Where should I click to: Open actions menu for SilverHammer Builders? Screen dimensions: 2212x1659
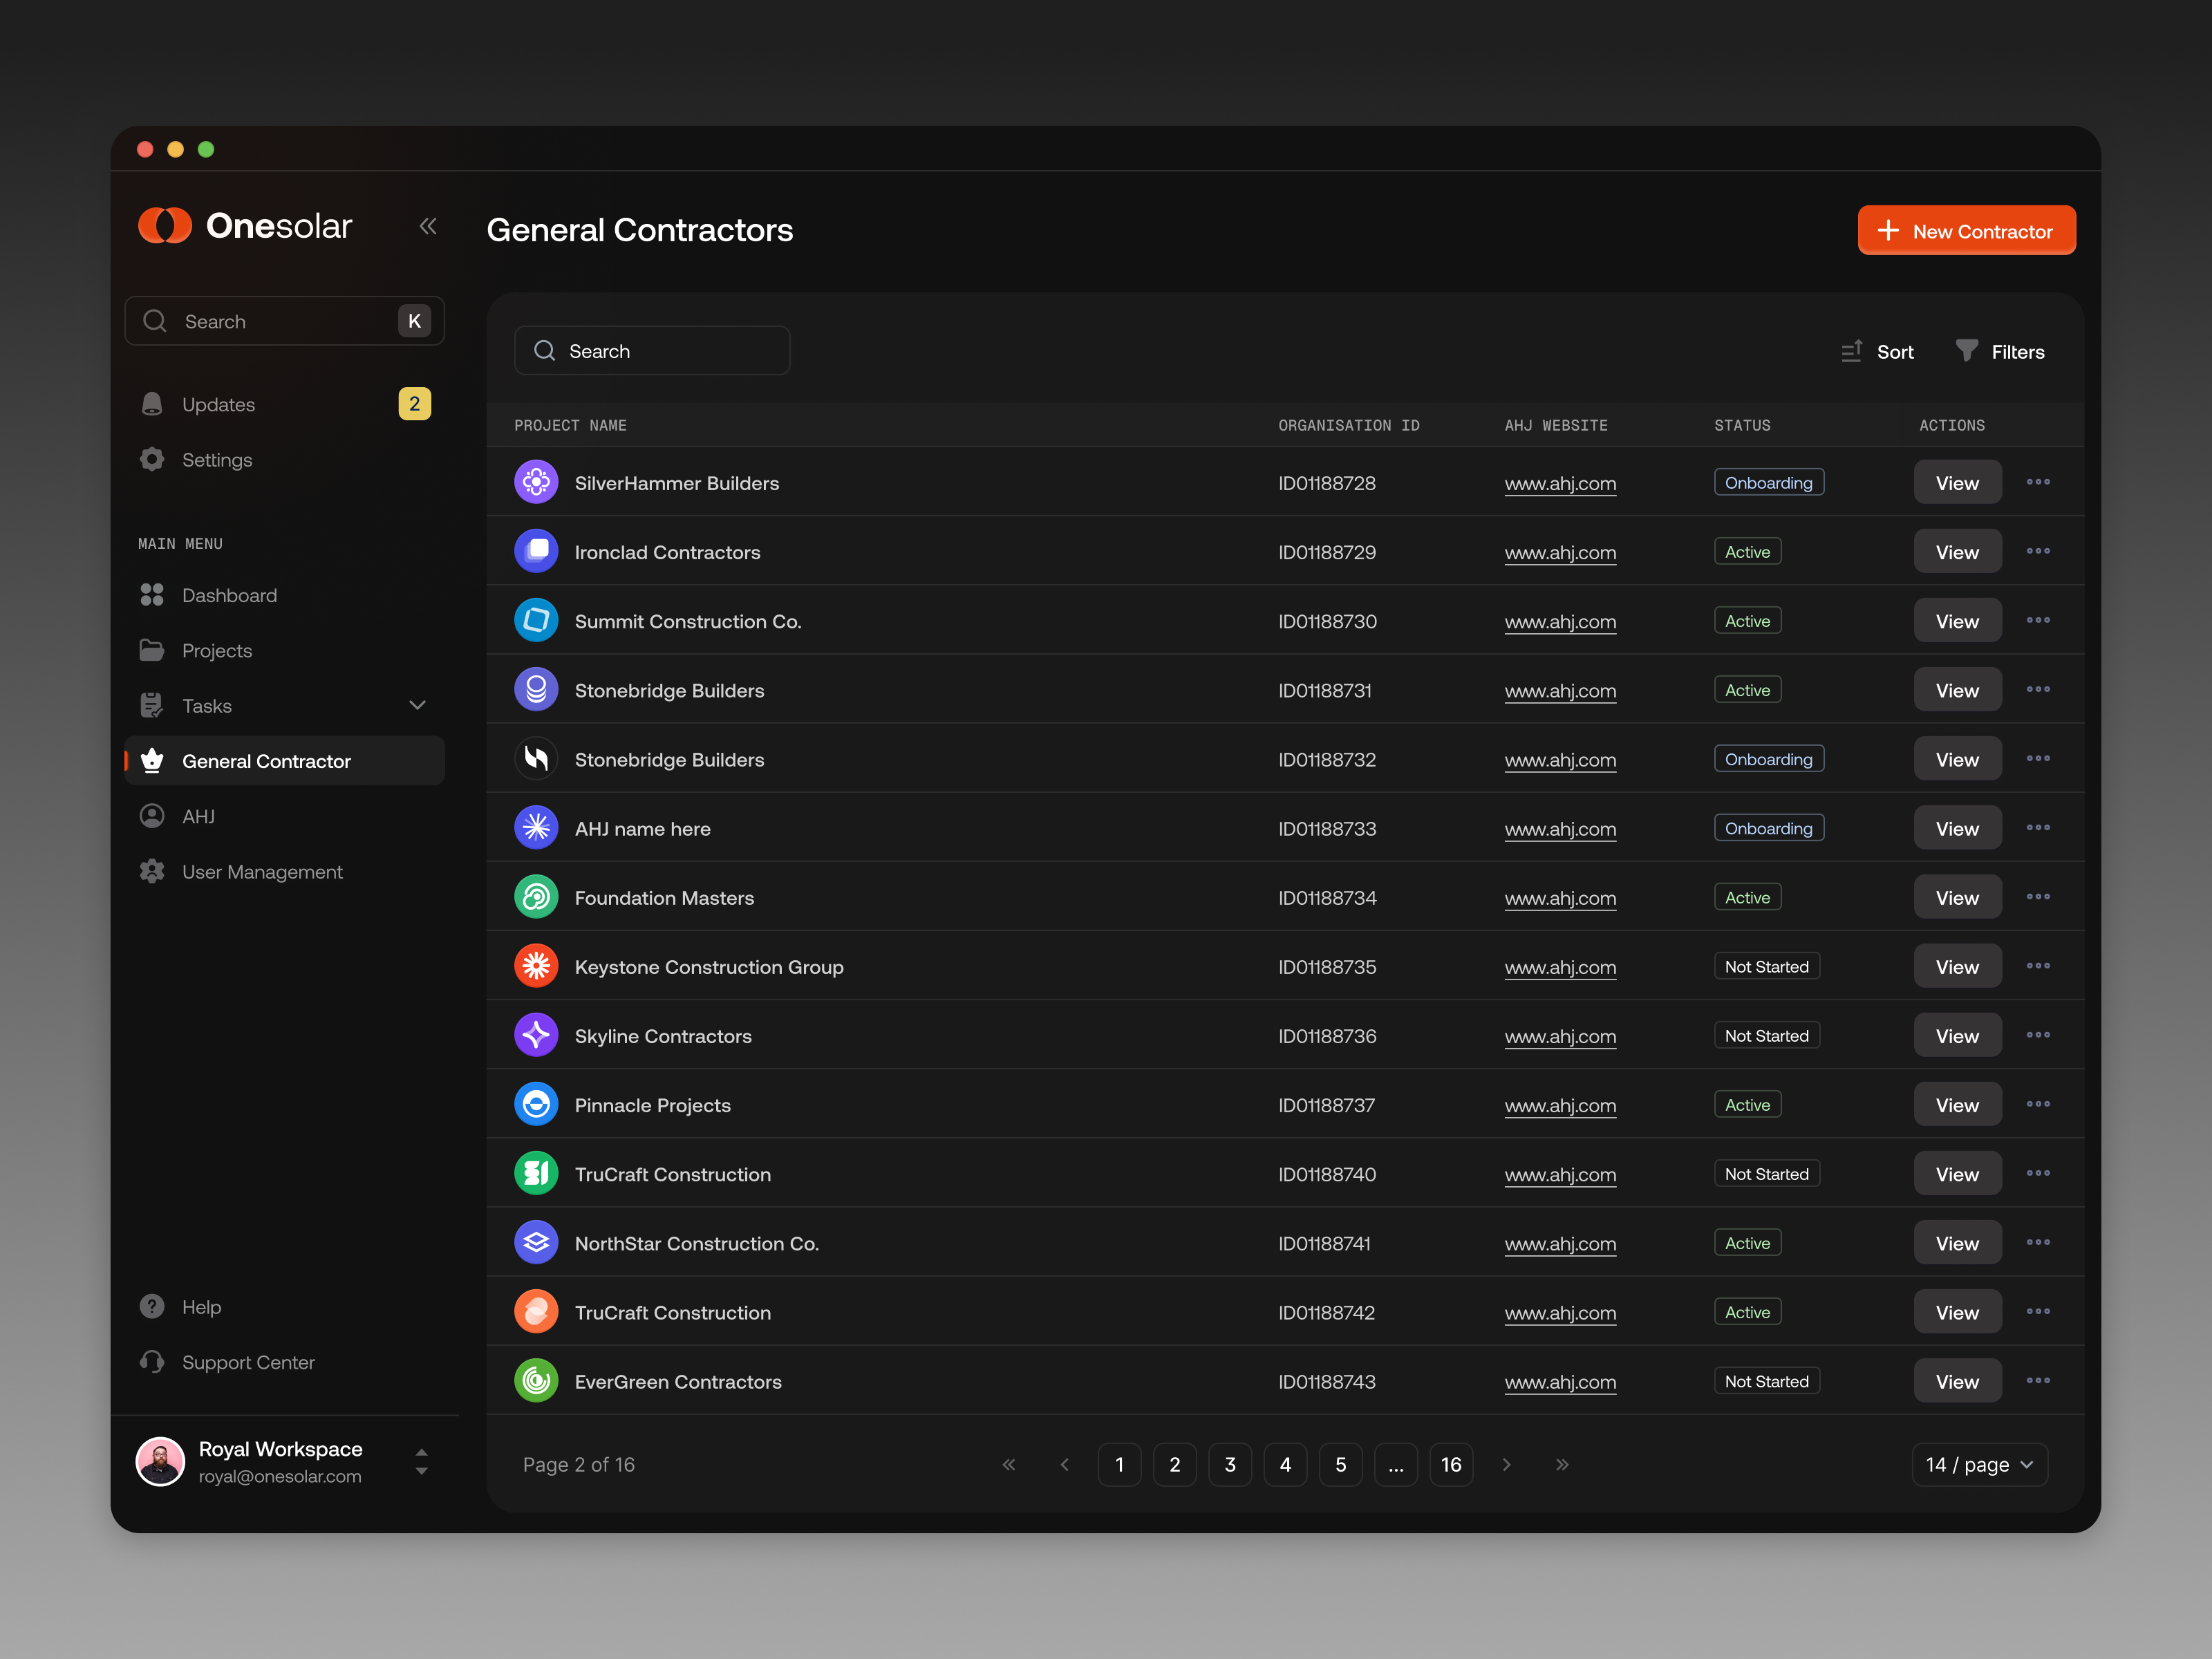(x=2039, y=482)
